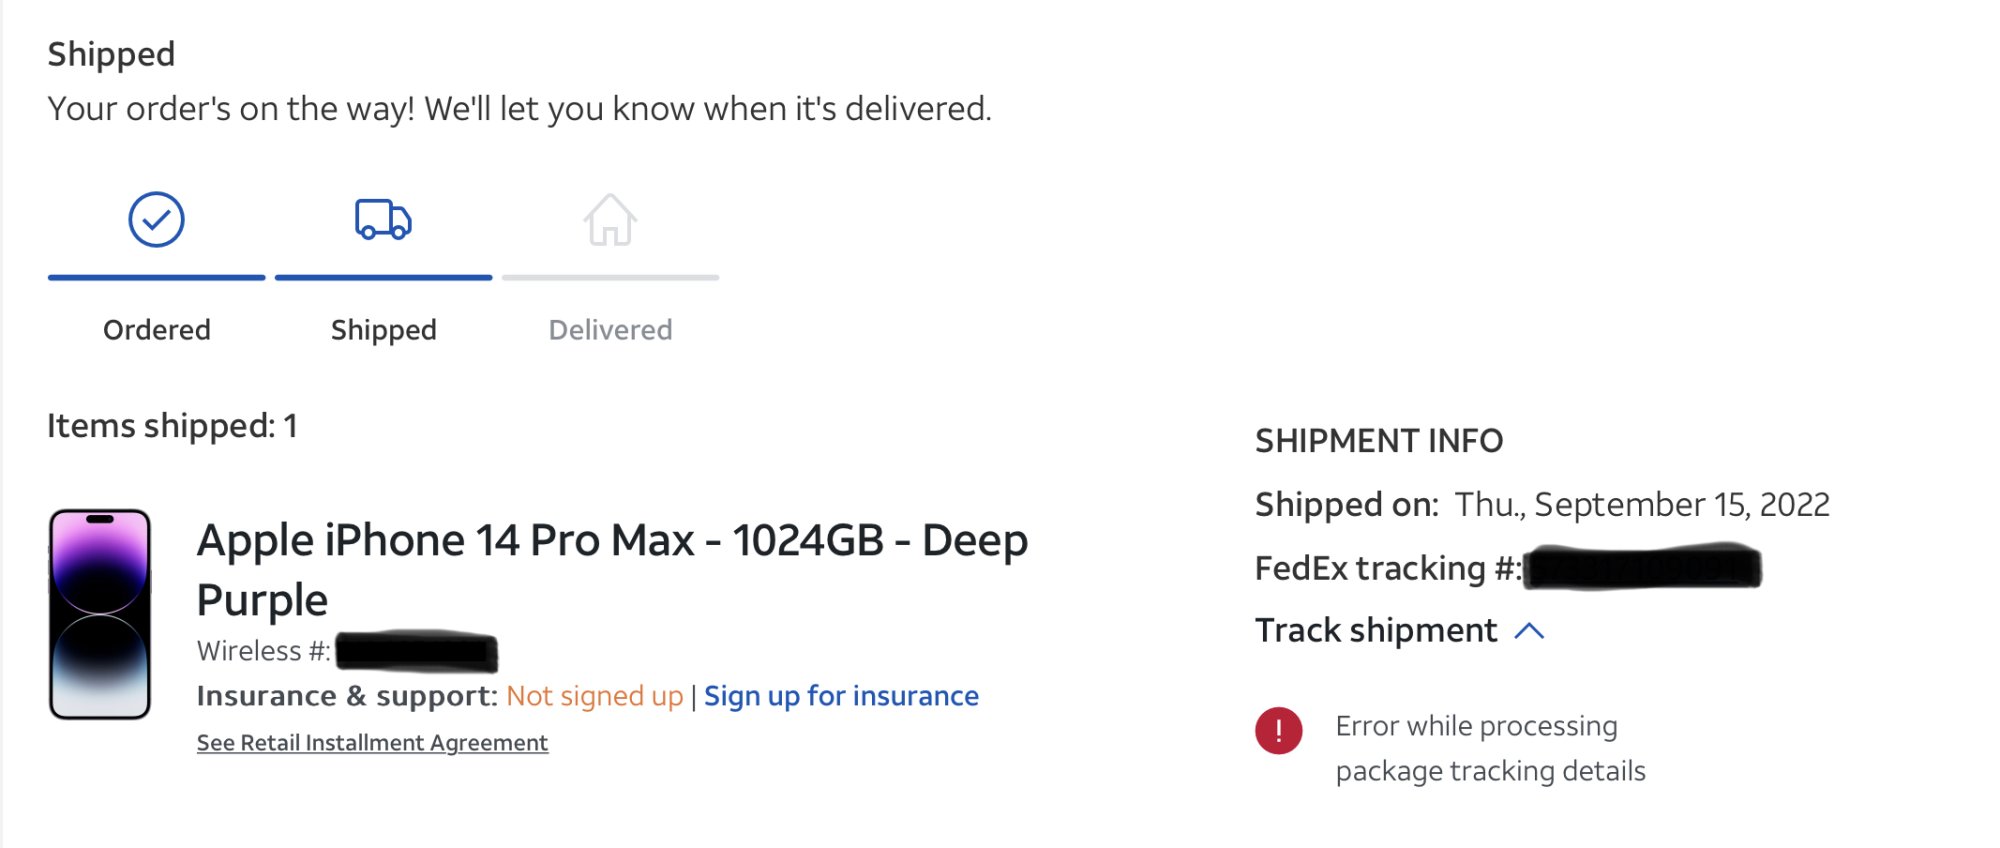Click the blue progress bar under Ordered
The width and height of the screenshot is (2000, 848).
coord(156,277)
